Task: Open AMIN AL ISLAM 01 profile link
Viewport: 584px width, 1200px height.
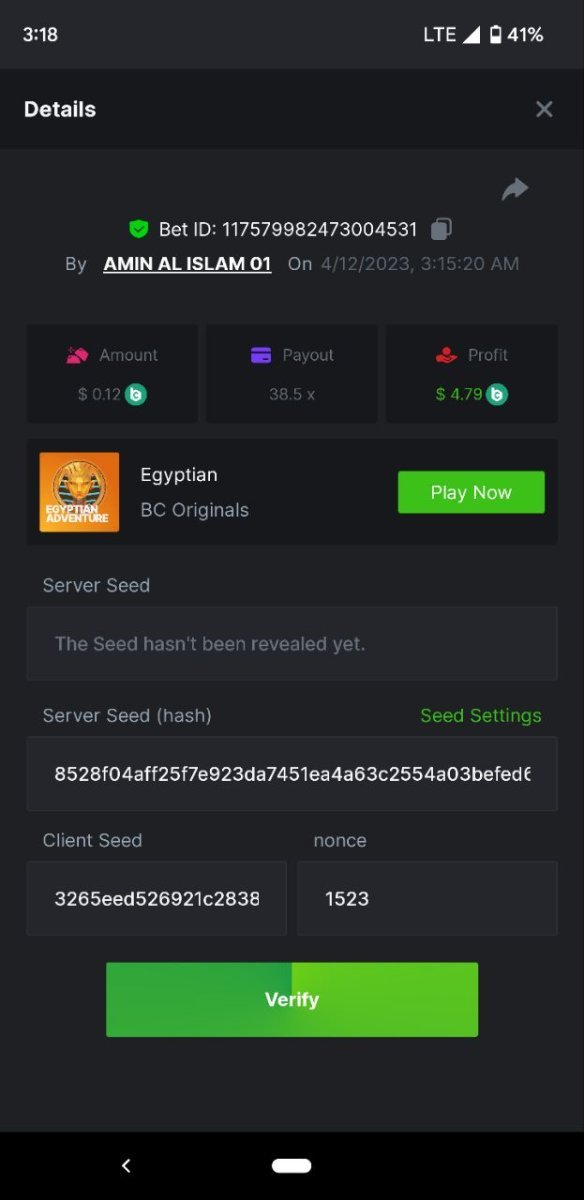Action: pos(187,264)
